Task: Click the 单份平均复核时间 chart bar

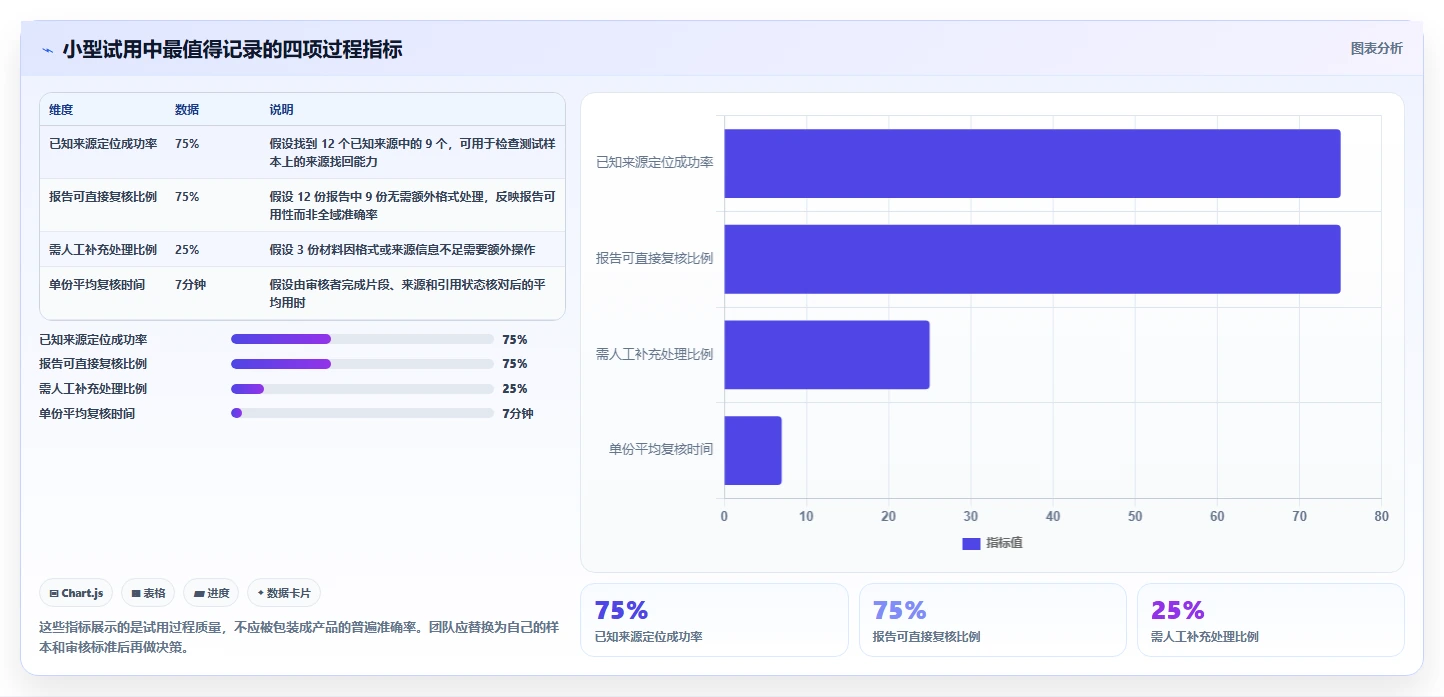Action: click(x=753, y=450)
